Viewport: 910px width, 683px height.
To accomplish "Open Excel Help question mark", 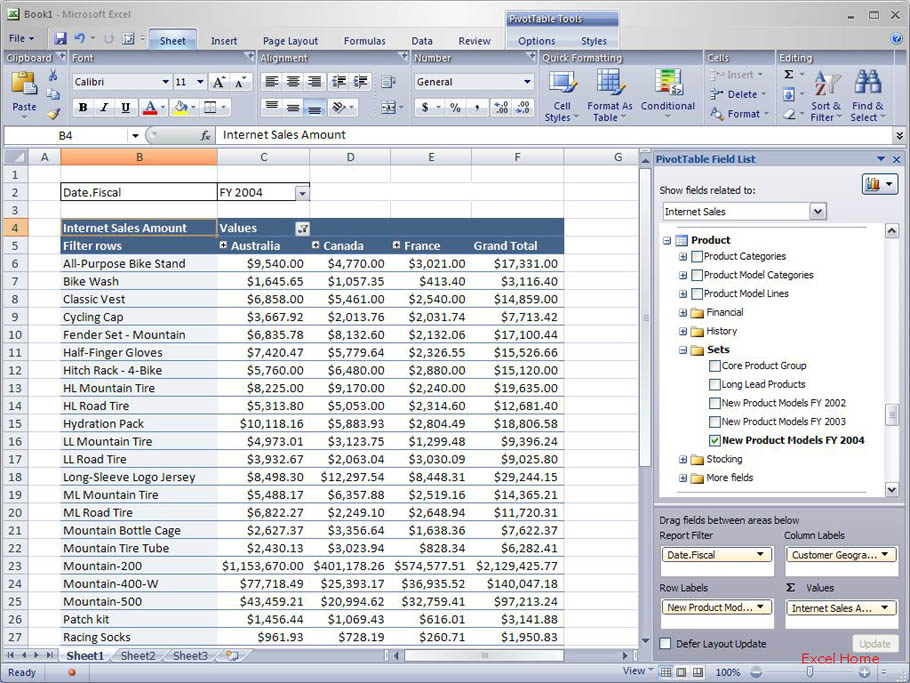I will point(897,39).
